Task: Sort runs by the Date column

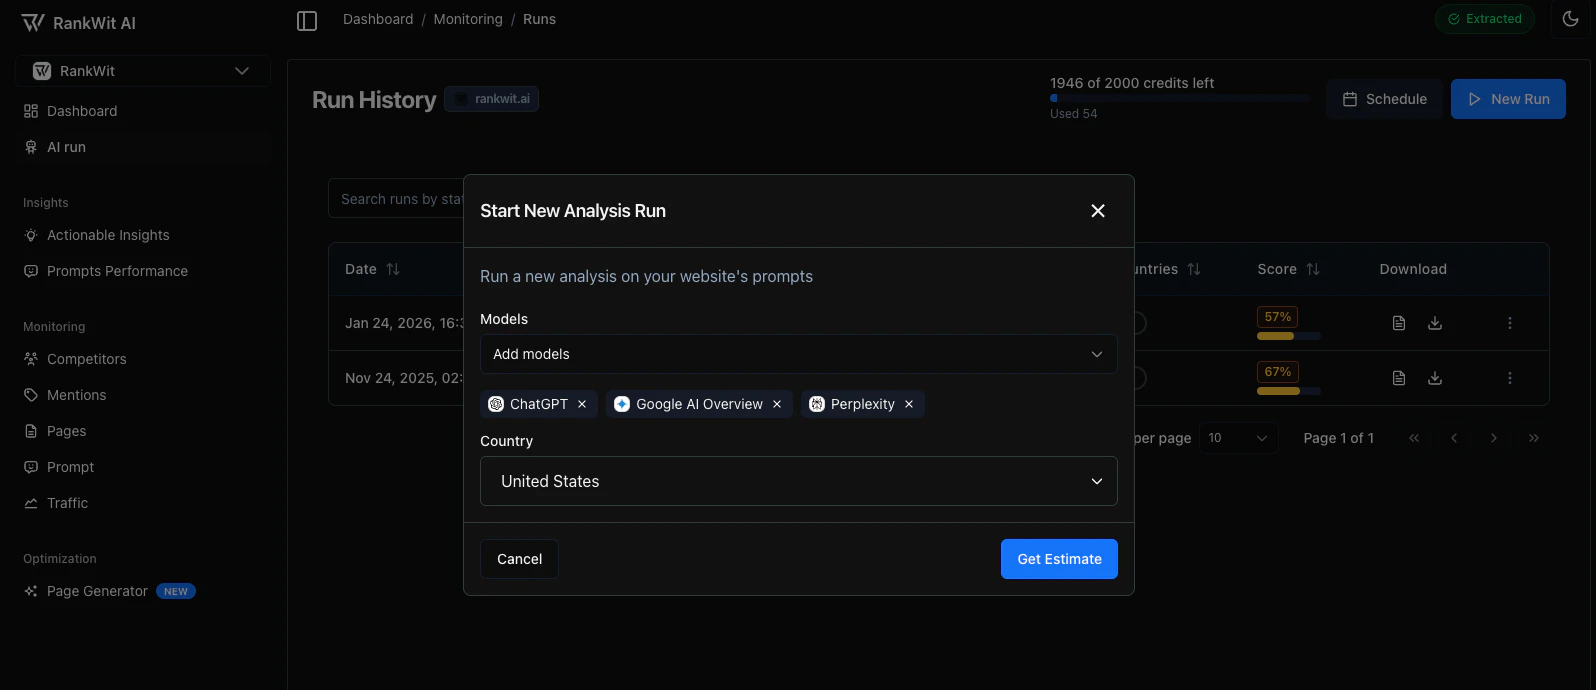Action: (x=372, y=269)
